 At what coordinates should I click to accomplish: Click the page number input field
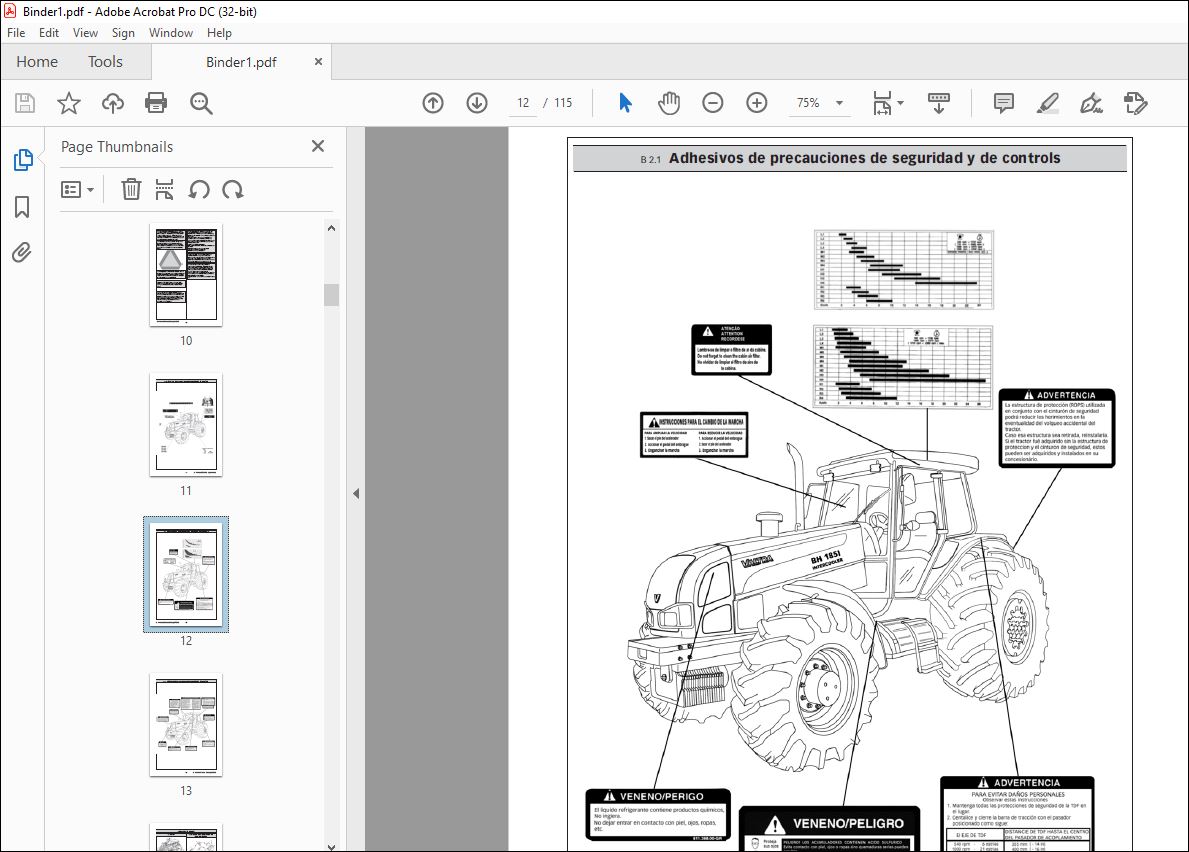point(523,103)
